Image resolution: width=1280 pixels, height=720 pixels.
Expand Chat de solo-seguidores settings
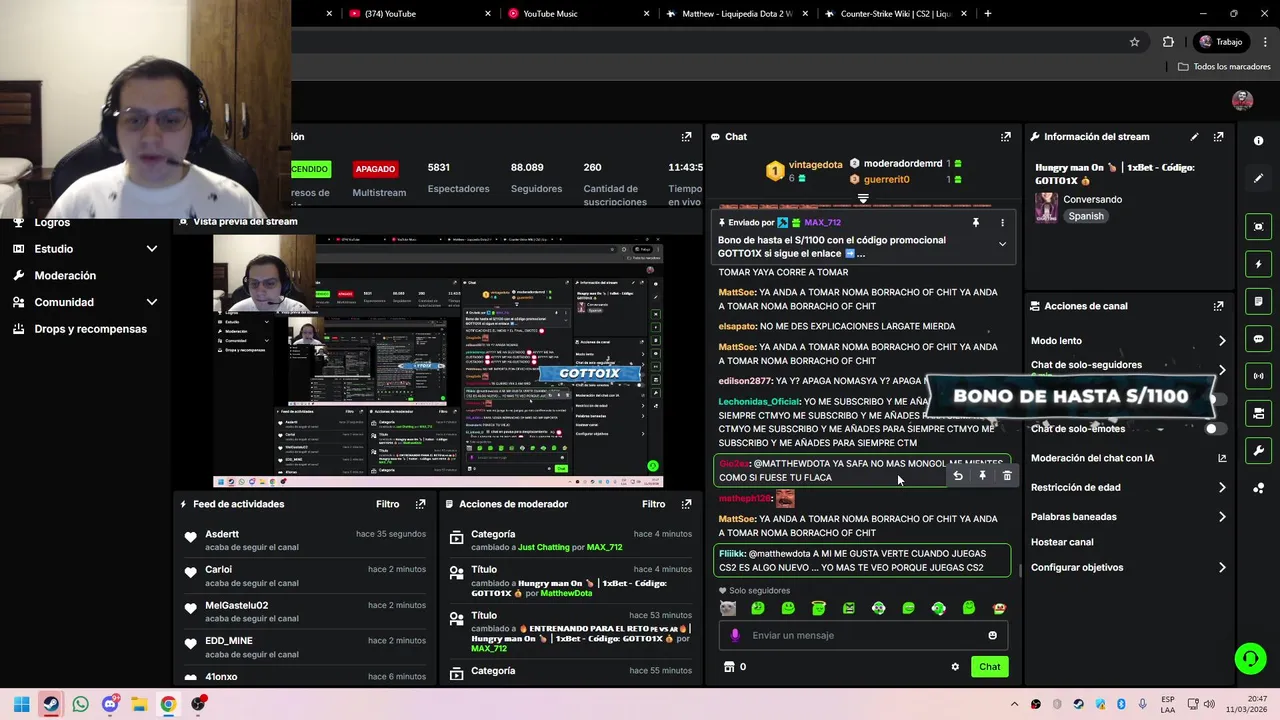(1222, 368)
